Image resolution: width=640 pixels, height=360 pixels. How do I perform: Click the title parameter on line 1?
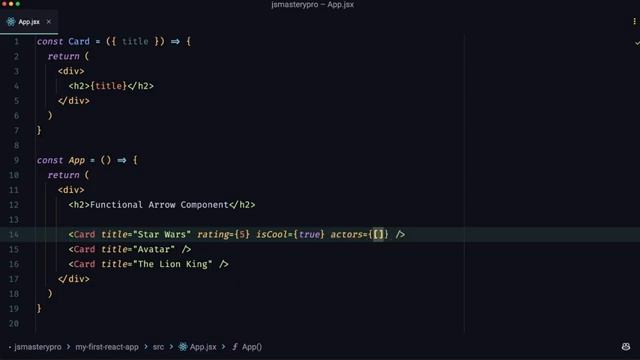pos(135,42)
